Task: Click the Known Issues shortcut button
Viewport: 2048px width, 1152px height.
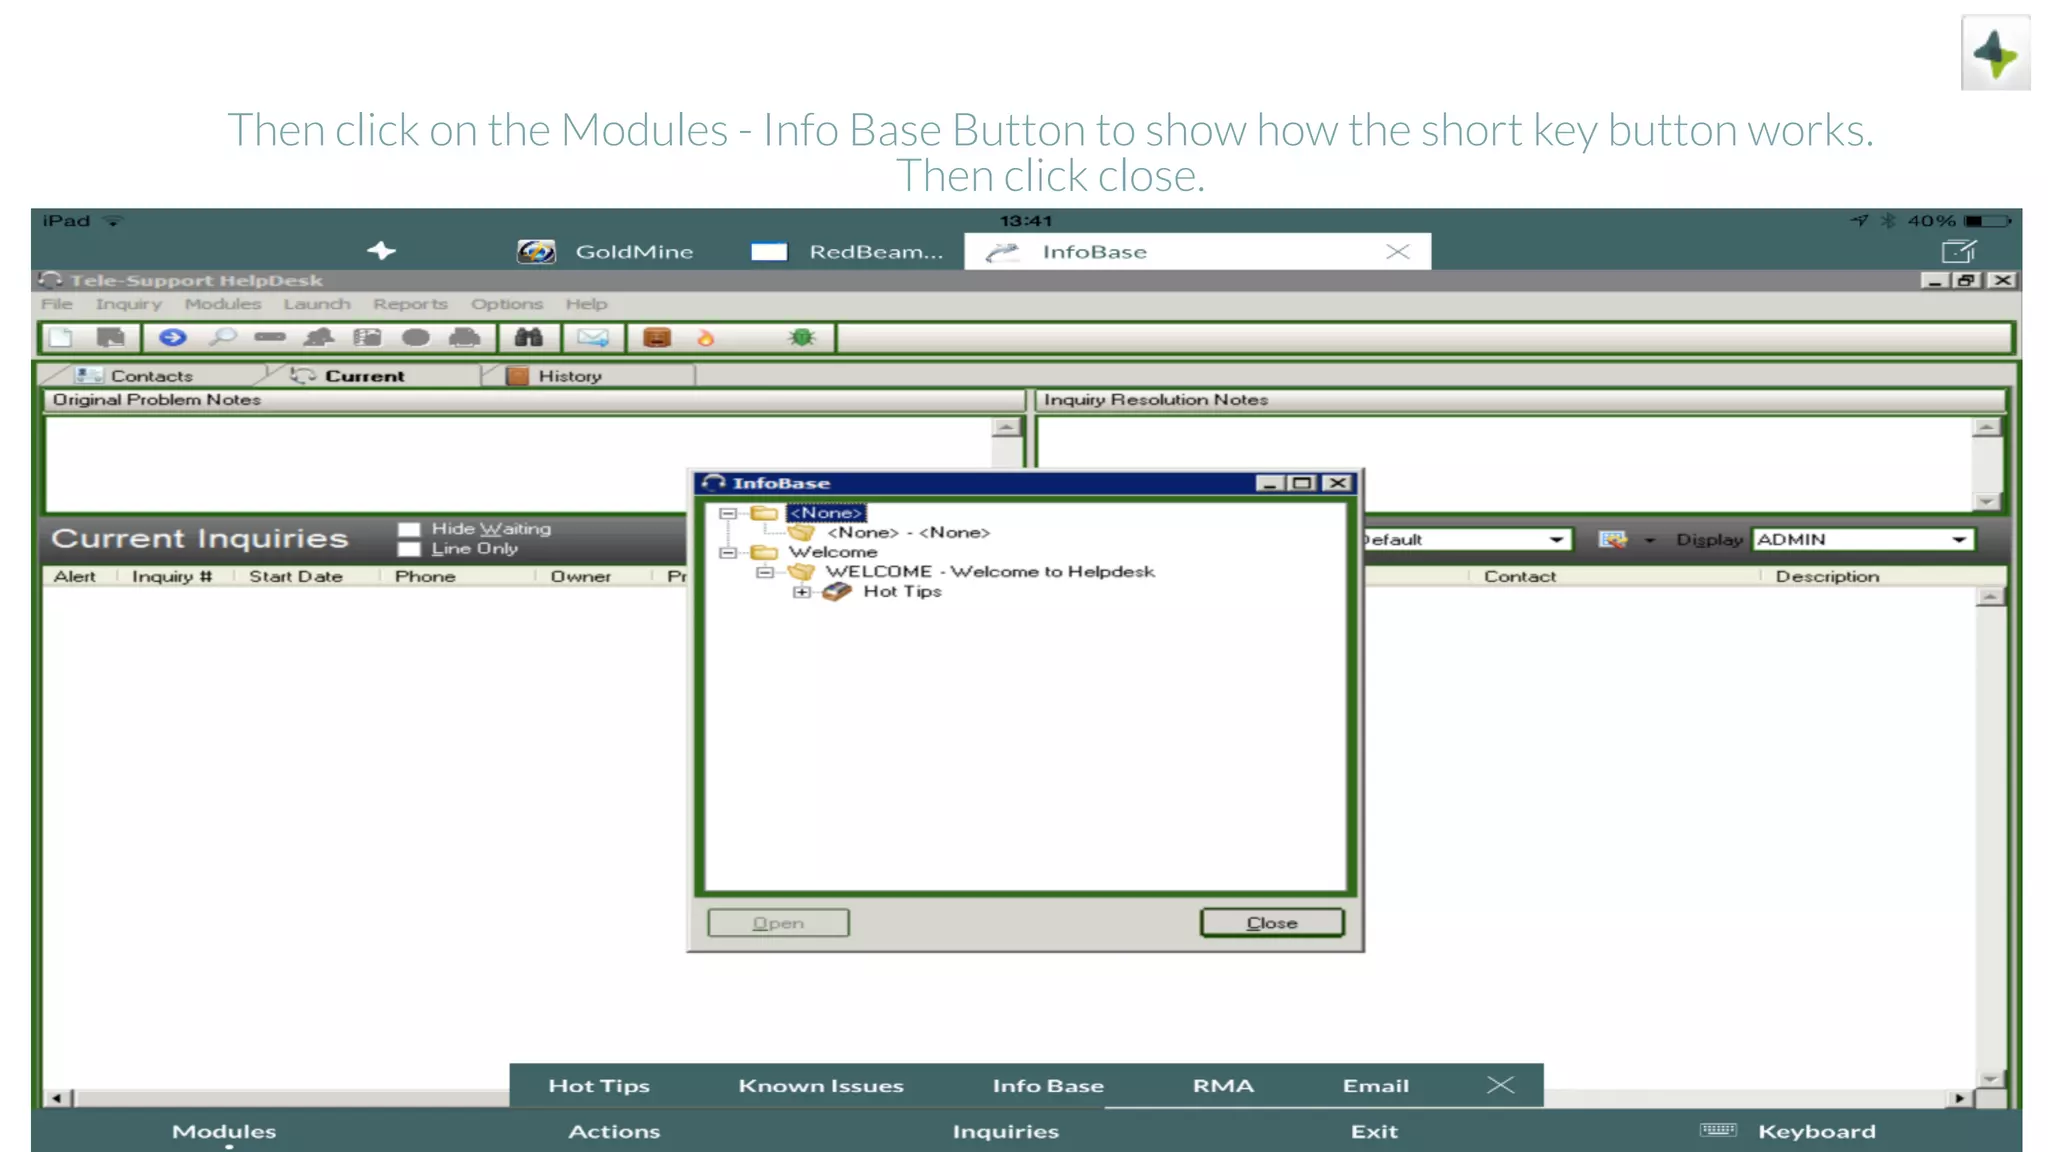Action: (821, 1086)
